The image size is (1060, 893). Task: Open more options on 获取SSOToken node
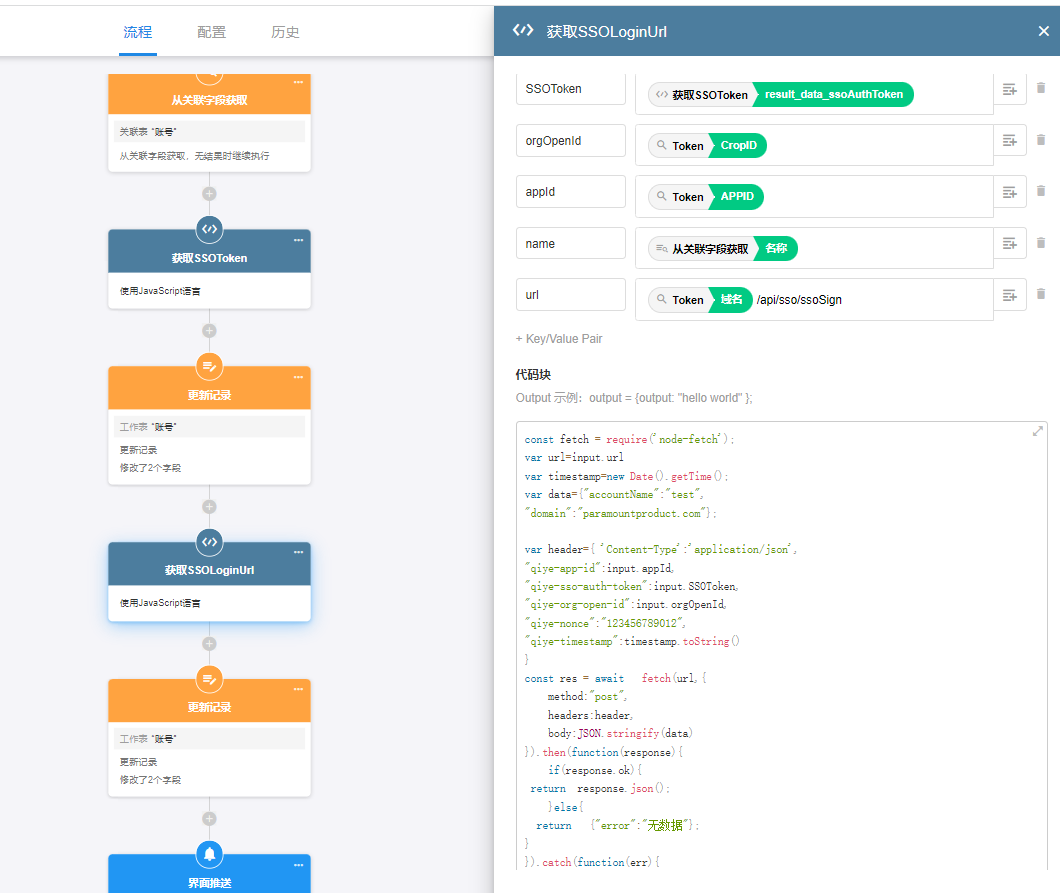click(298, 240)
